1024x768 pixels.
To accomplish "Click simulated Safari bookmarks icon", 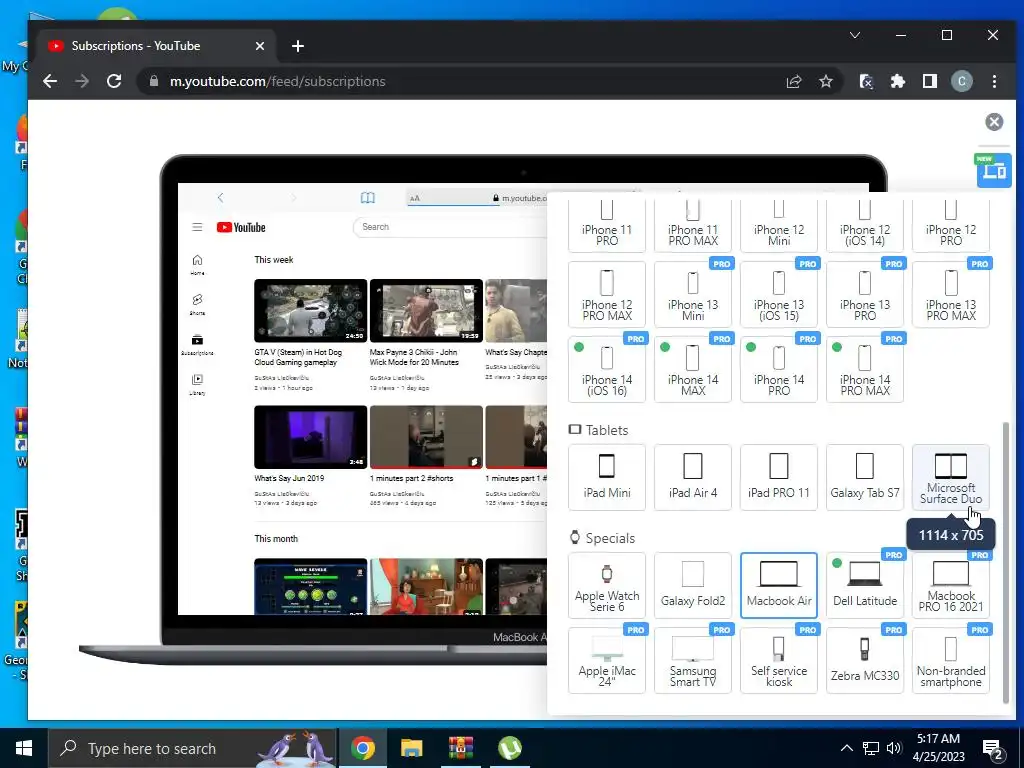I will click(368, 197).
